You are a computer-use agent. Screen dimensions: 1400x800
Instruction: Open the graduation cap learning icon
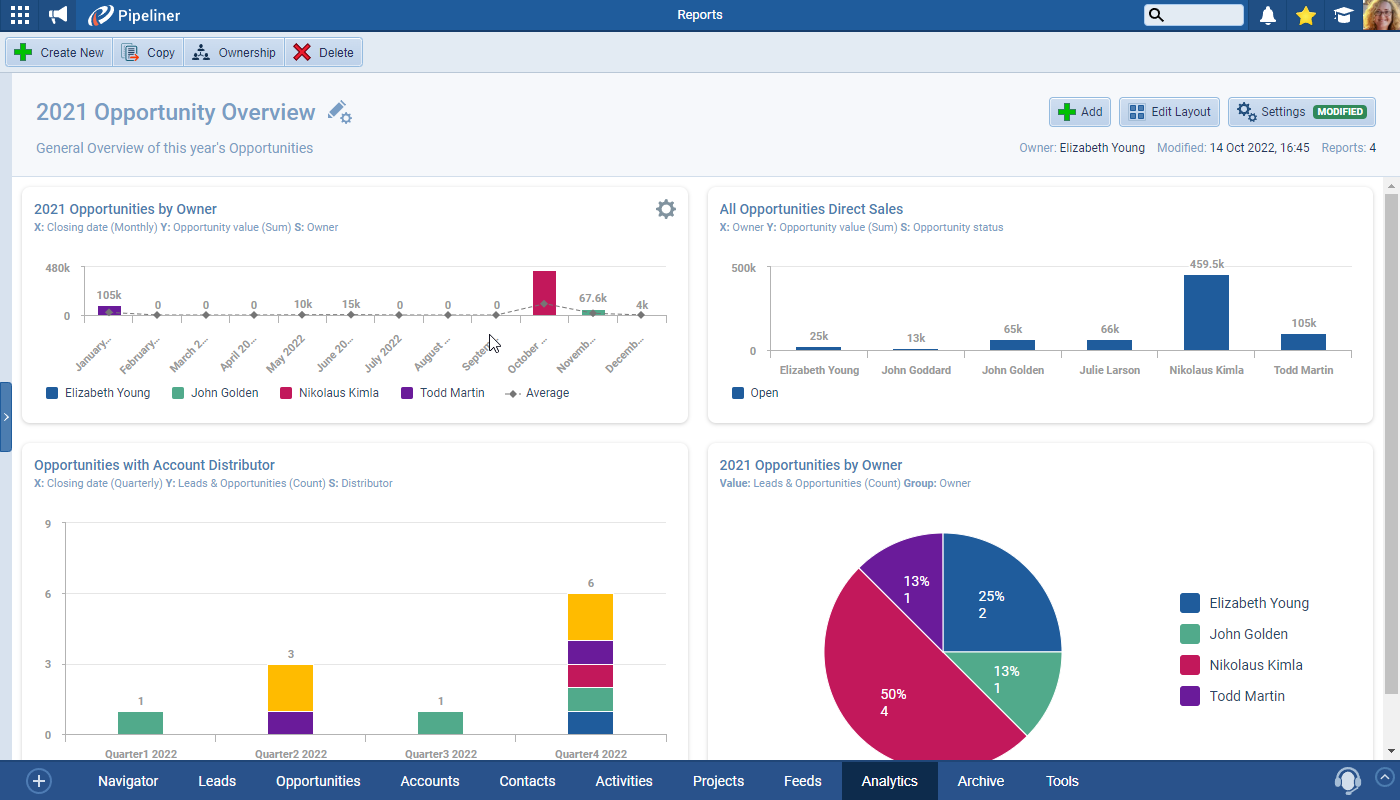[x=1343, y=15]
